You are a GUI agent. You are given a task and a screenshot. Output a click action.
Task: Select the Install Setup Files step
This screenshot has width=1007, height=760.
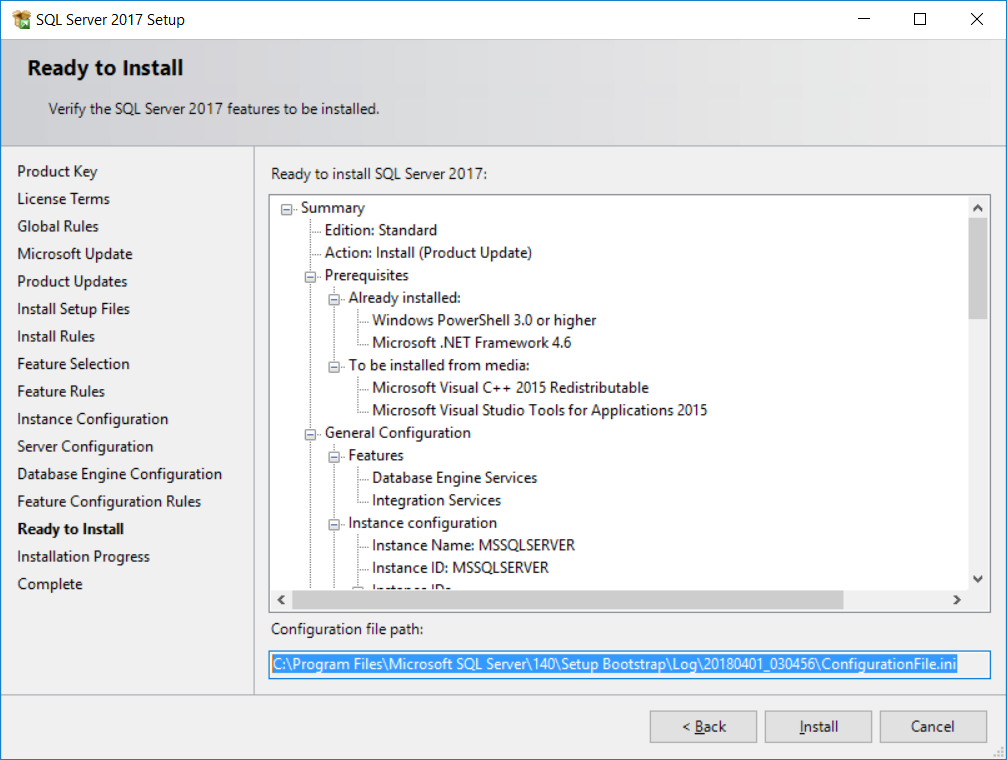[73, 309]
